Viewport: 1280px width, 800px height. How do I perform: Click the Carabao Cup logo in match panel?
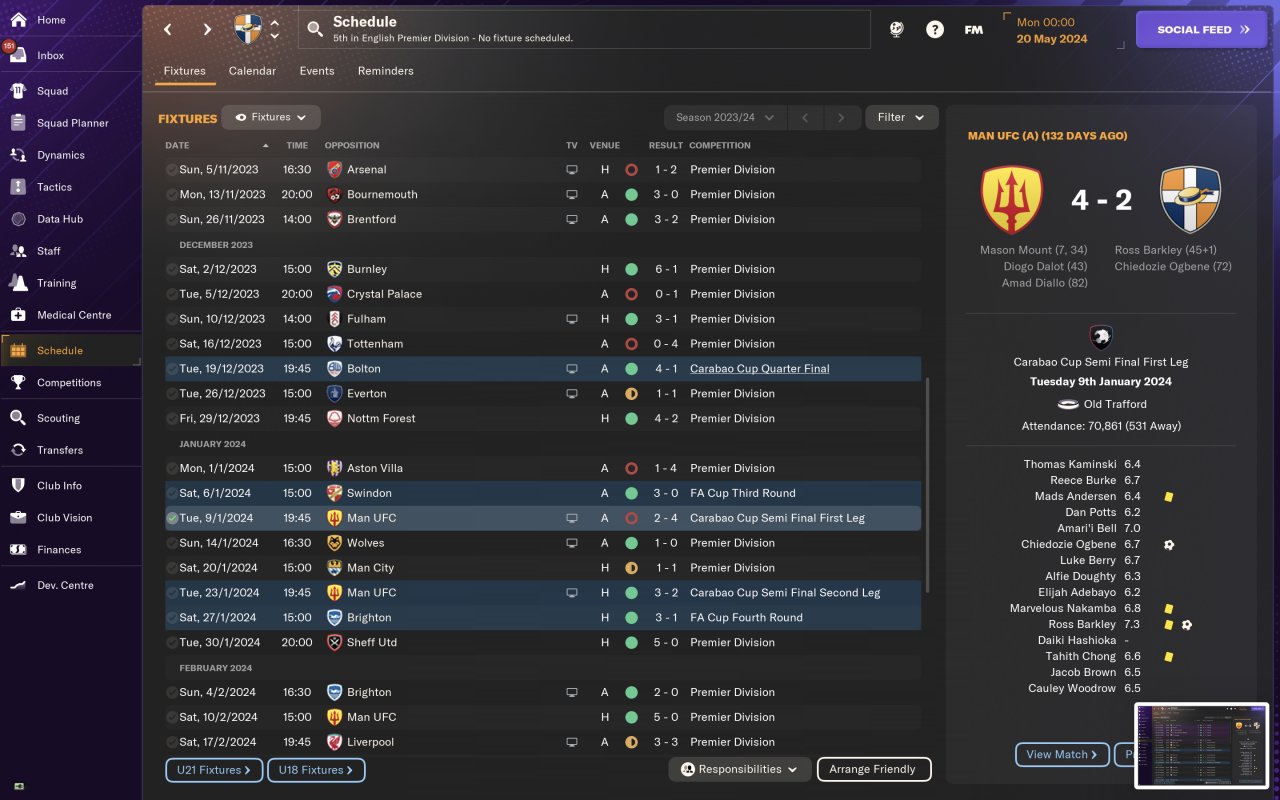pos(1101,337)
